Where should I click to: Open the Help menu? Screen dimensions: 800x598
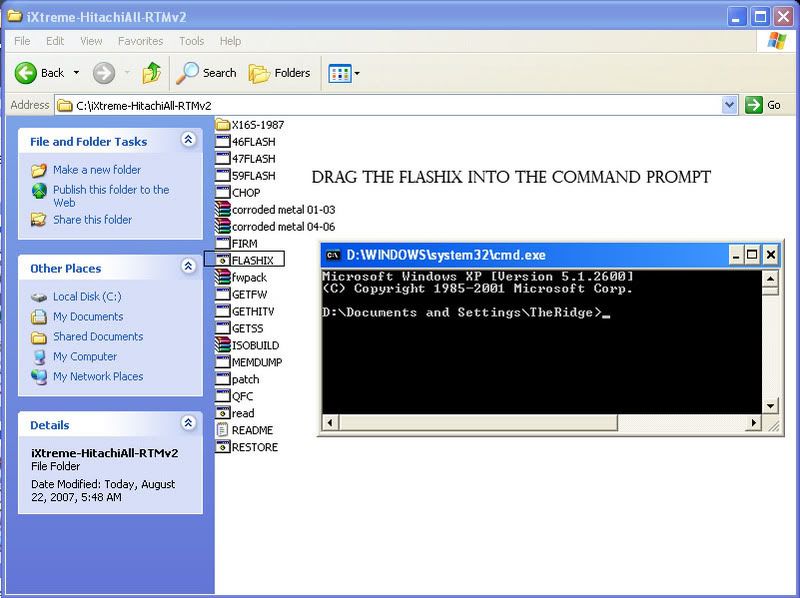[230, 41]
